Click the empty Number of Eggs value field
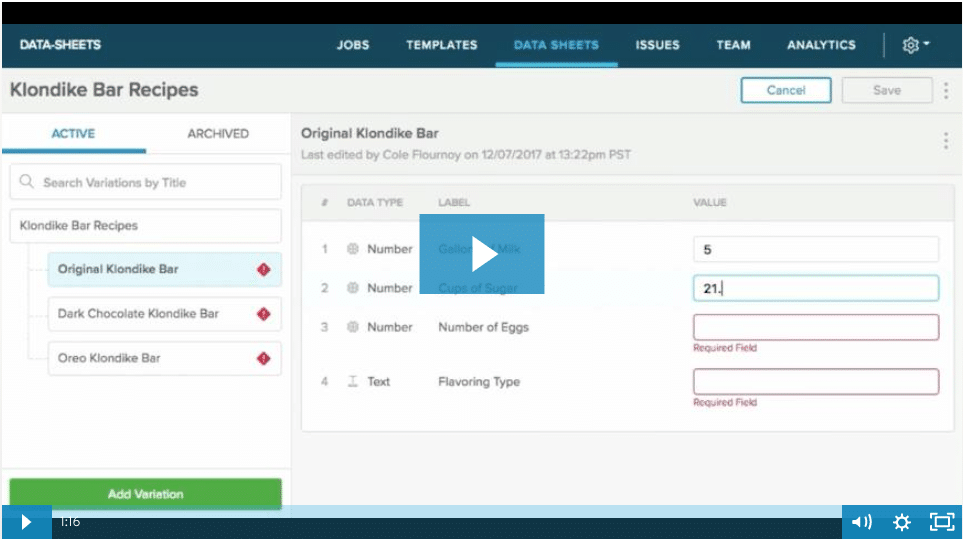 (816, 327)
